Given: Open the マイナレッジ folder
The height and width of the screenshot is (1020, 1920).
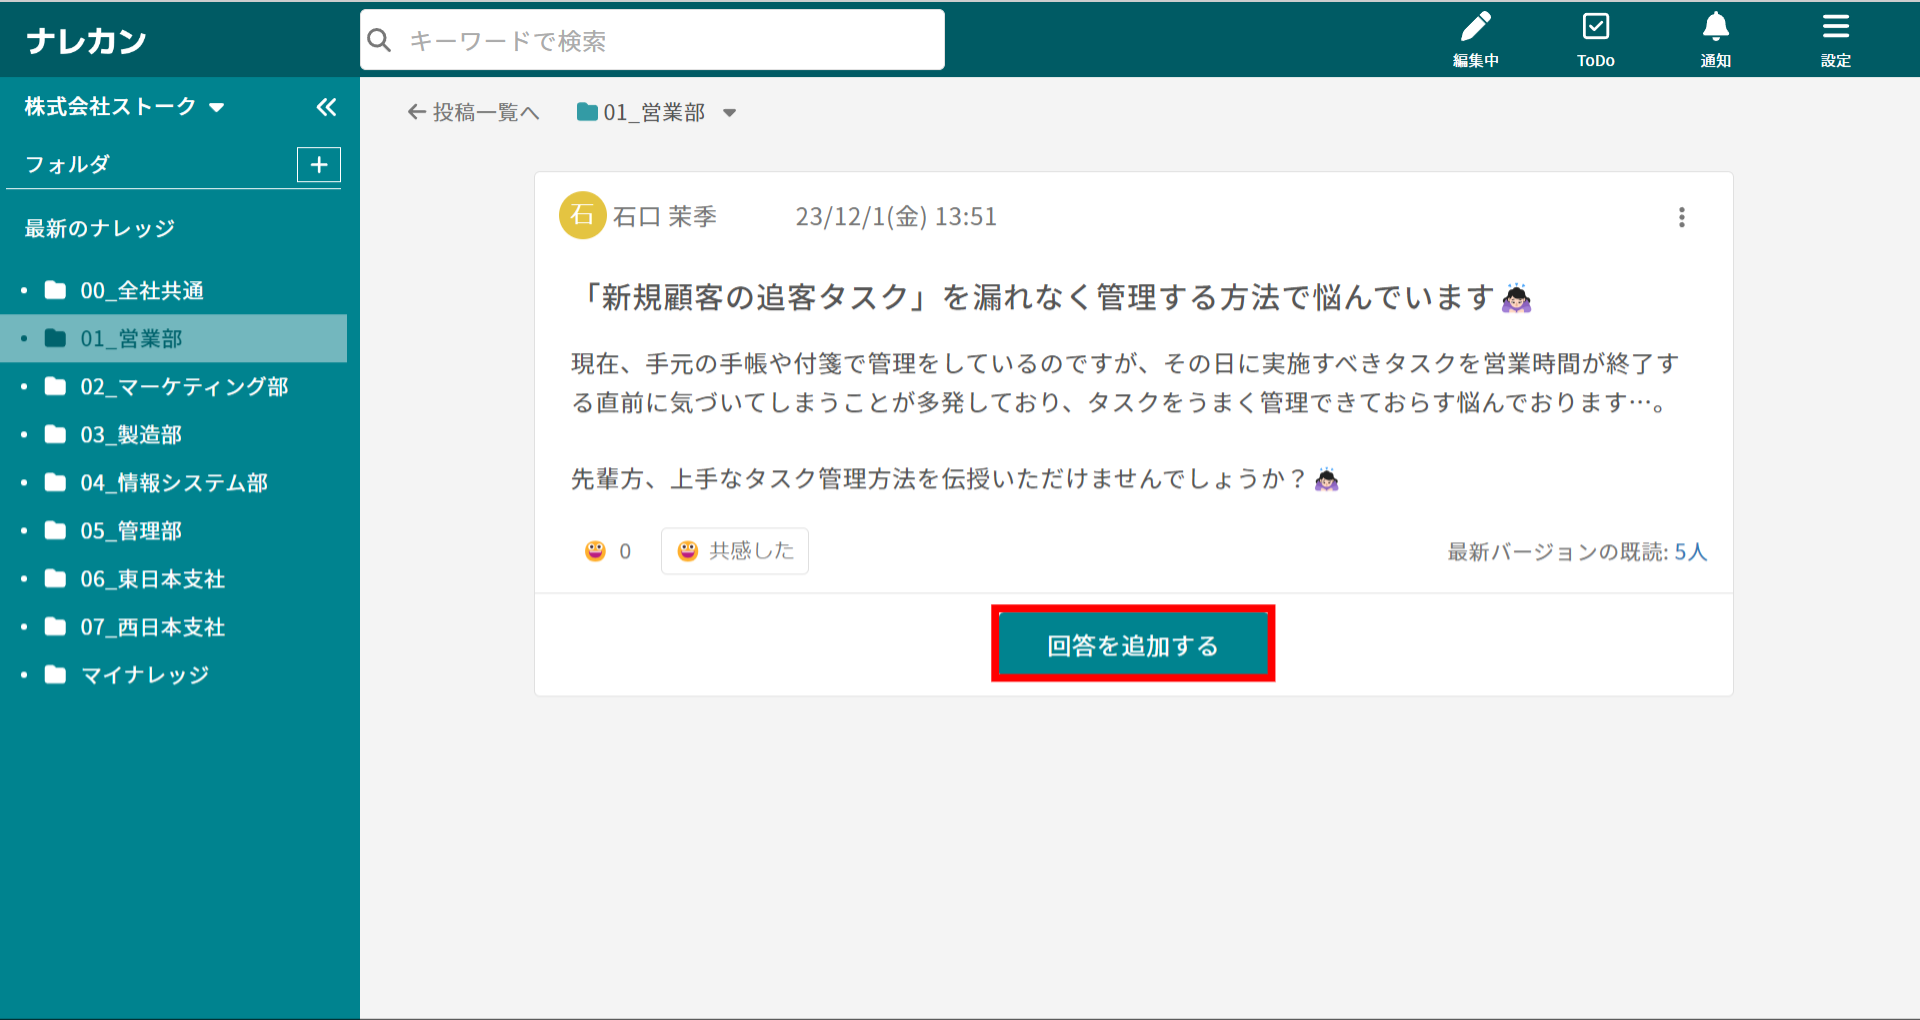Looking at the screenshot, I should 145,675.
